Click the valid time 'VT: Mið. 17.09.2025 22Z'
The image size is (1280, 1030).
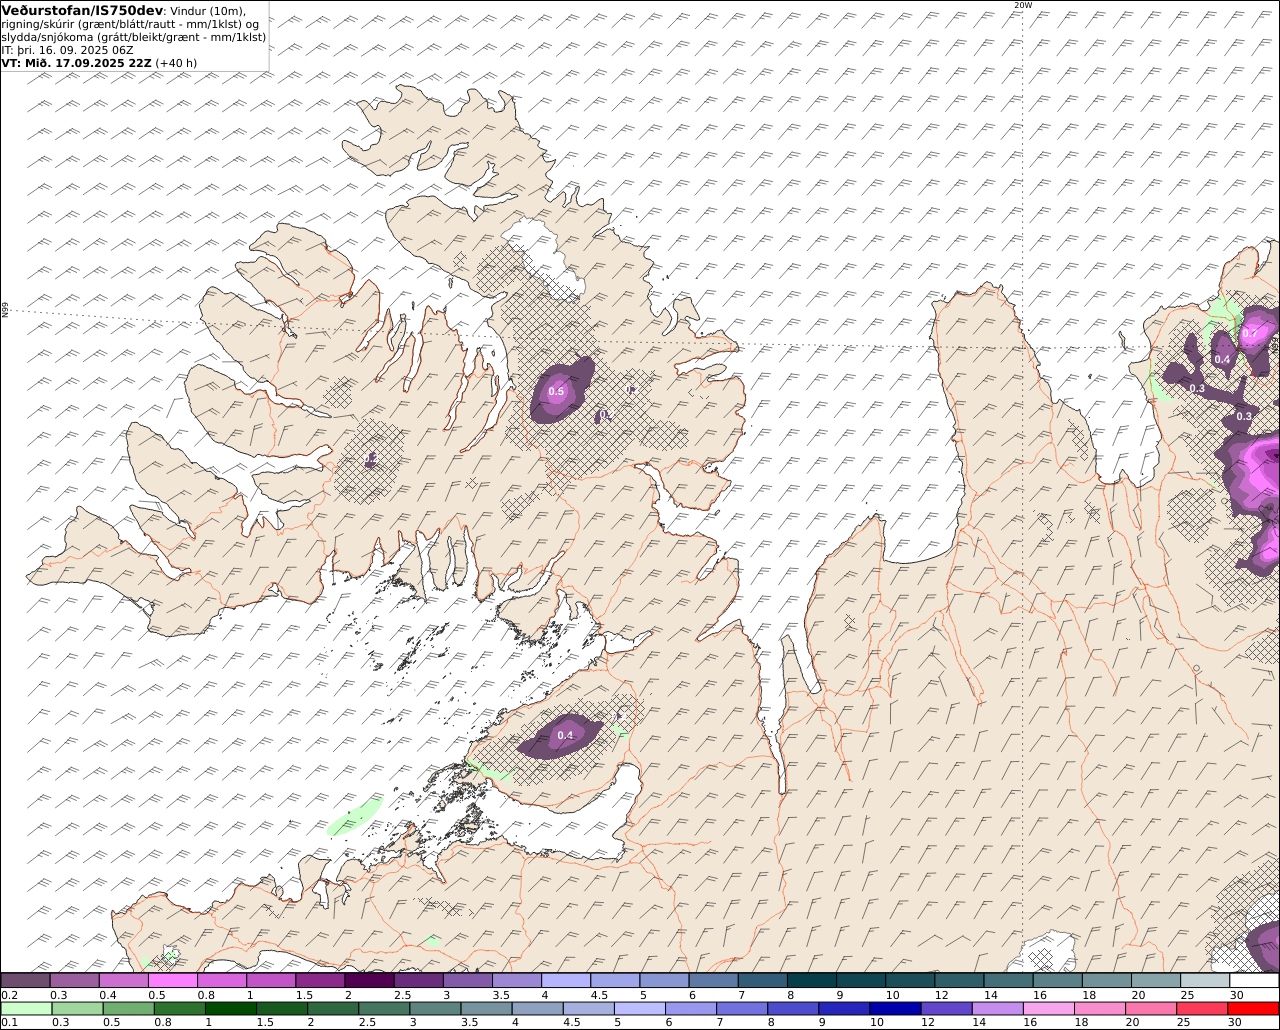[76, 63]
